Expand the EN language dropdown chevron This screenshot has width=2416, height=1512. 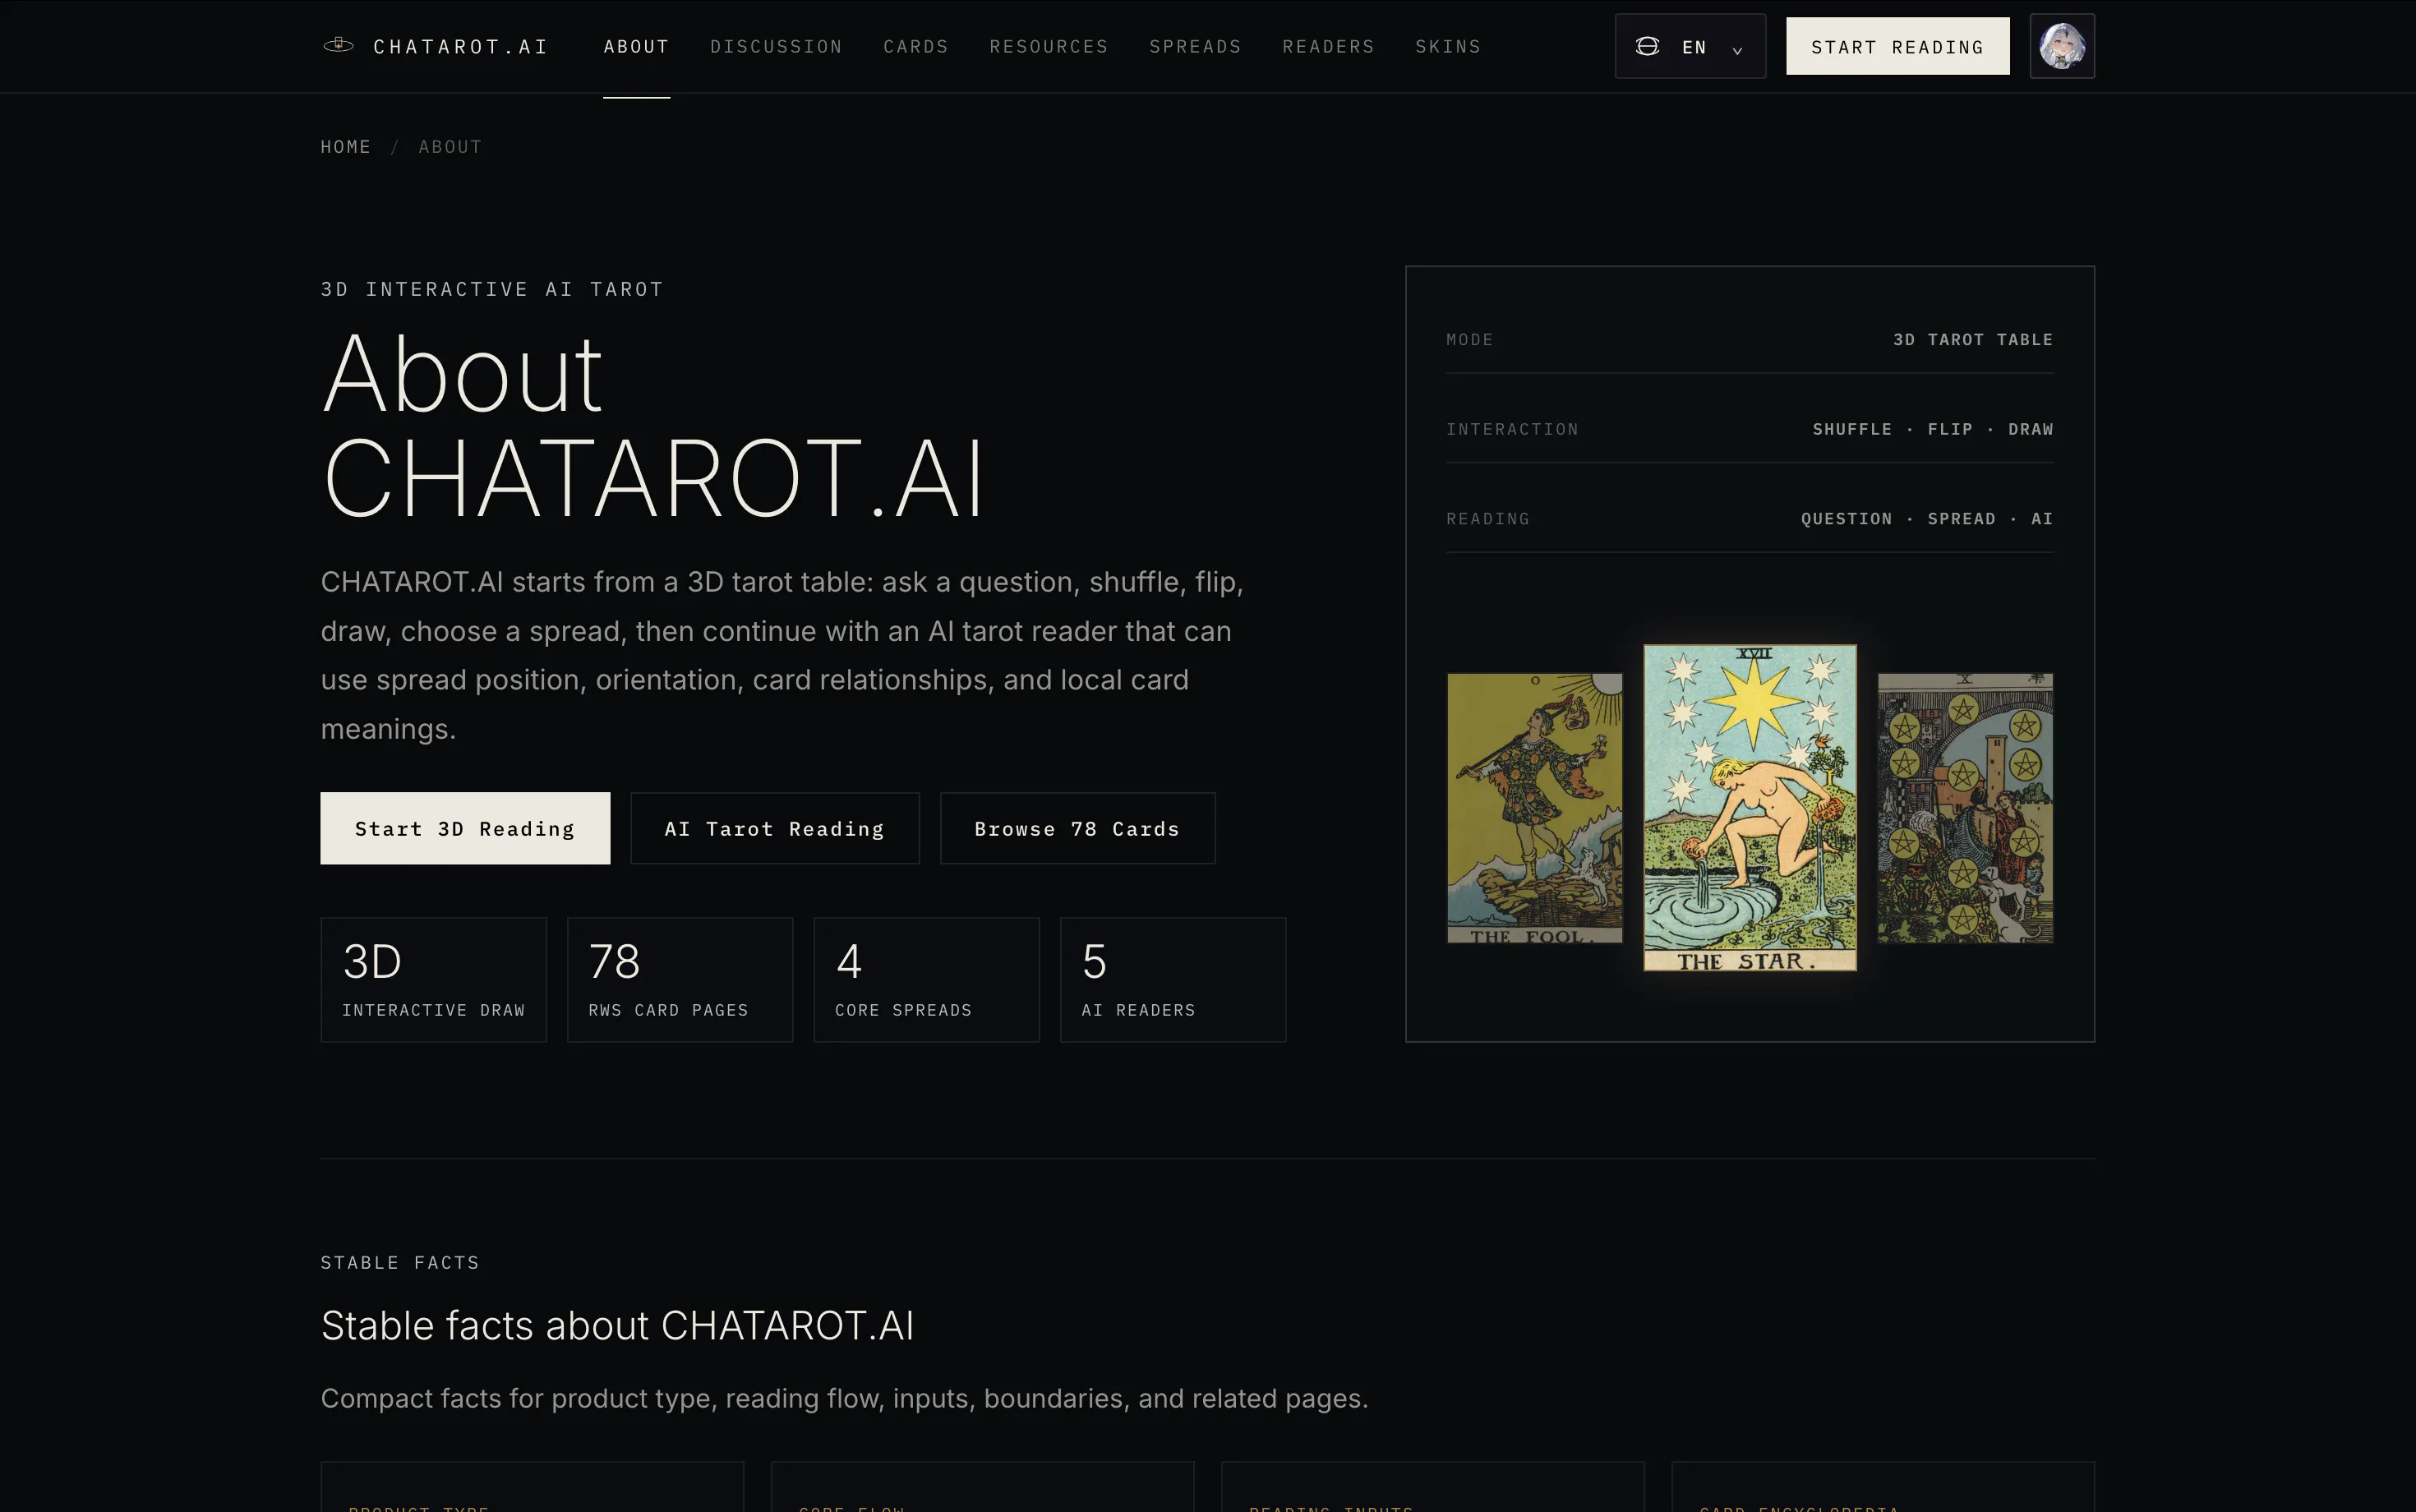pos(1737,49)
